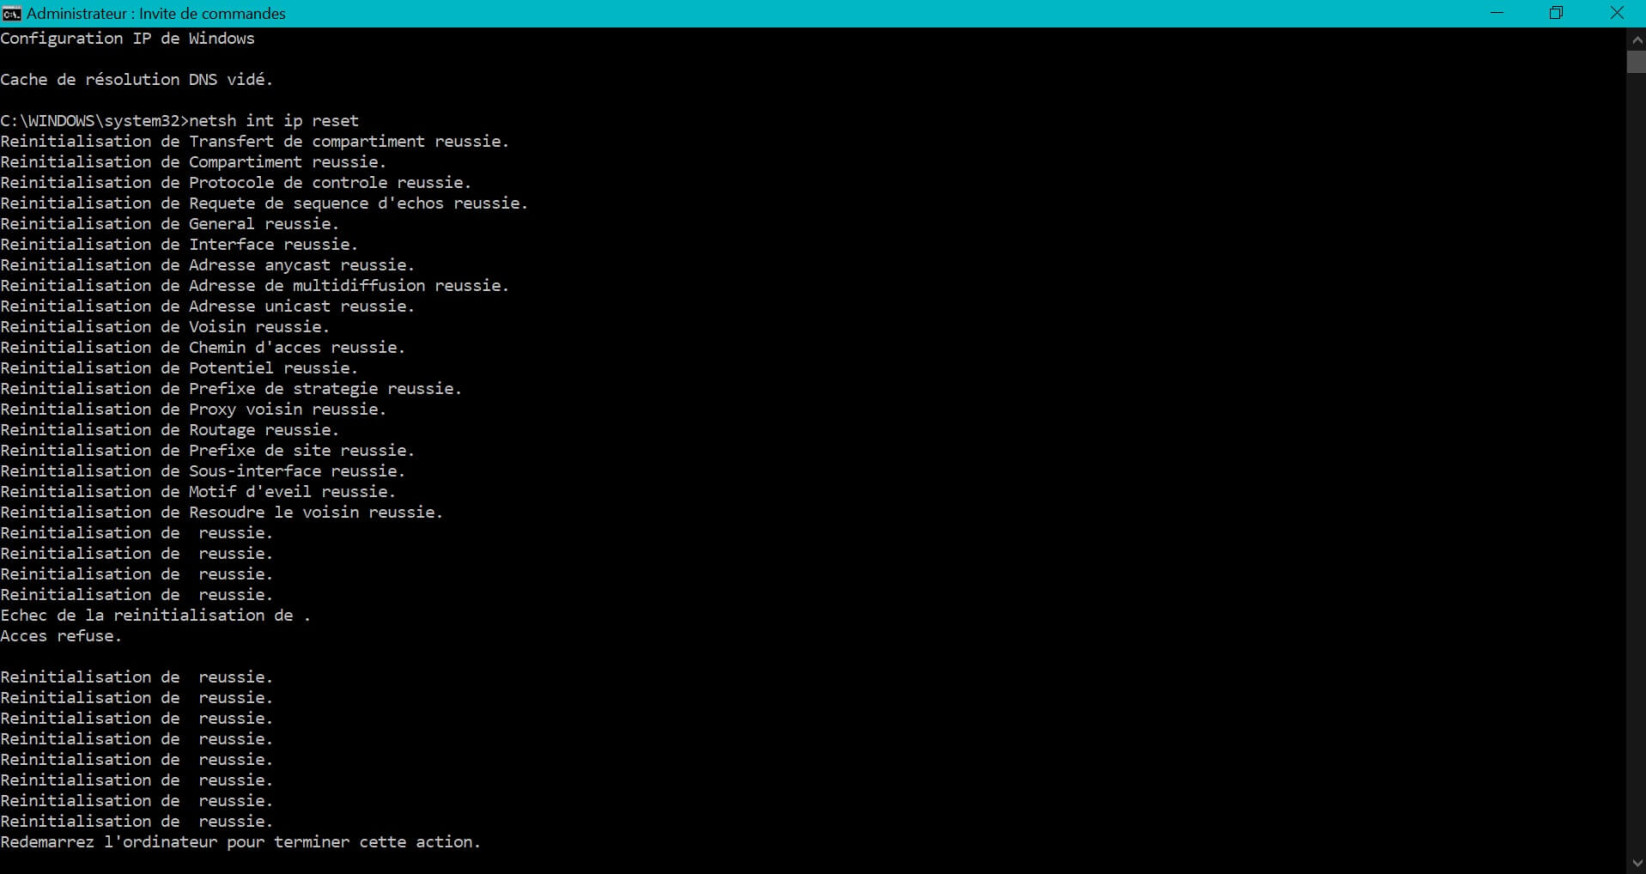
Task: Click the title text 'Administrateur : Invite de commandes'
Action: tap(156, 13)
